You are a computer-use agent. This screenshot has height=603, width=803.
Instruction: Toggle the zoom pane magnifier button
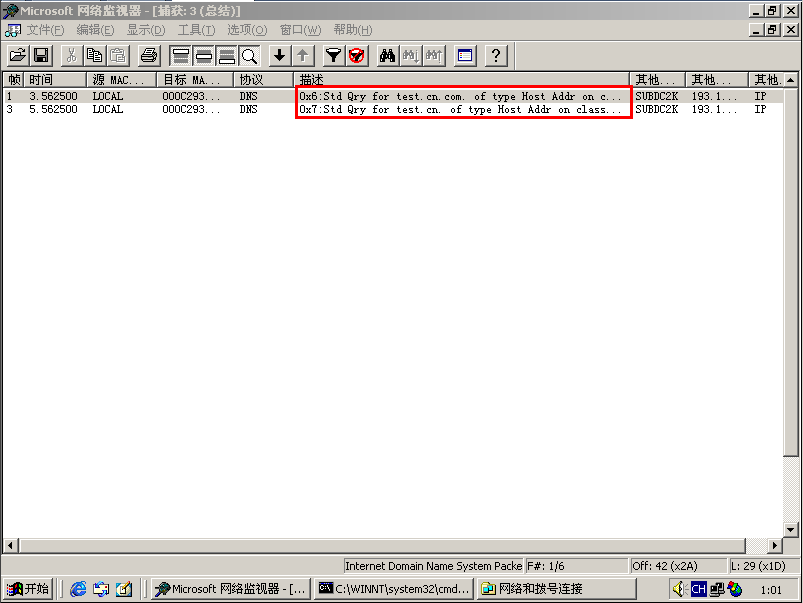click(x=249, y=56)
